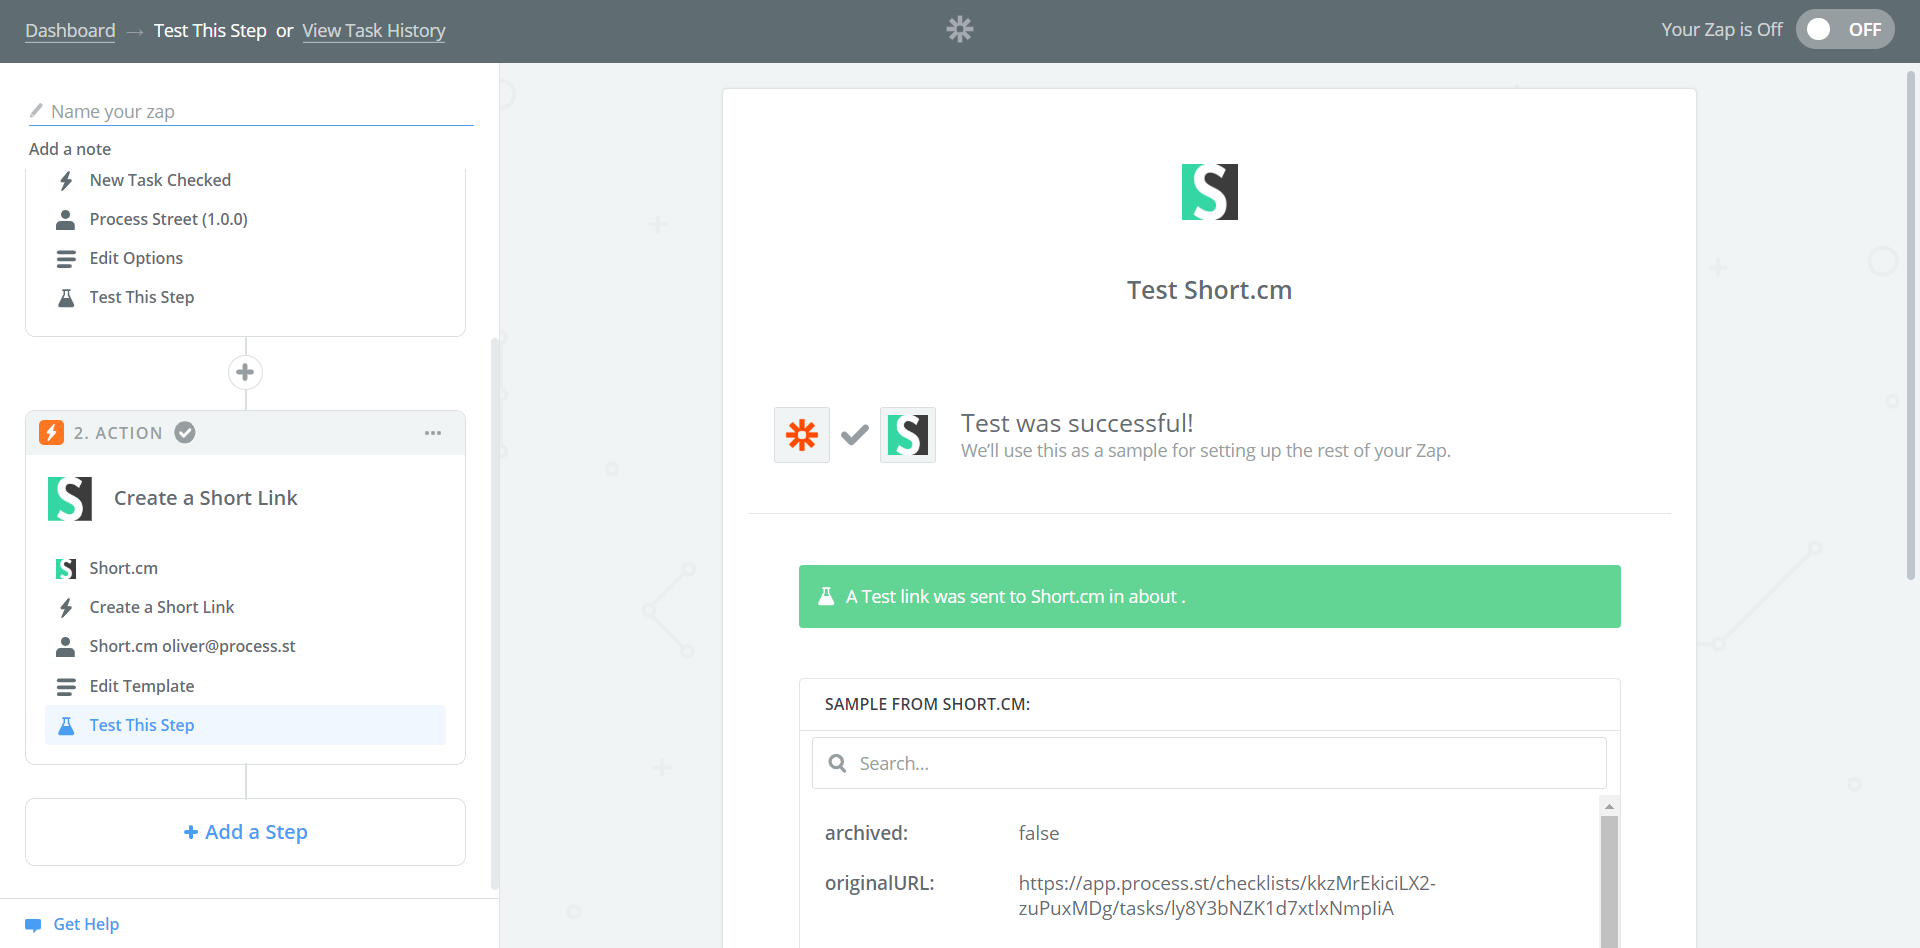Open View Task History
This screenshot has width=1920, height=948.
click(373, 30)
